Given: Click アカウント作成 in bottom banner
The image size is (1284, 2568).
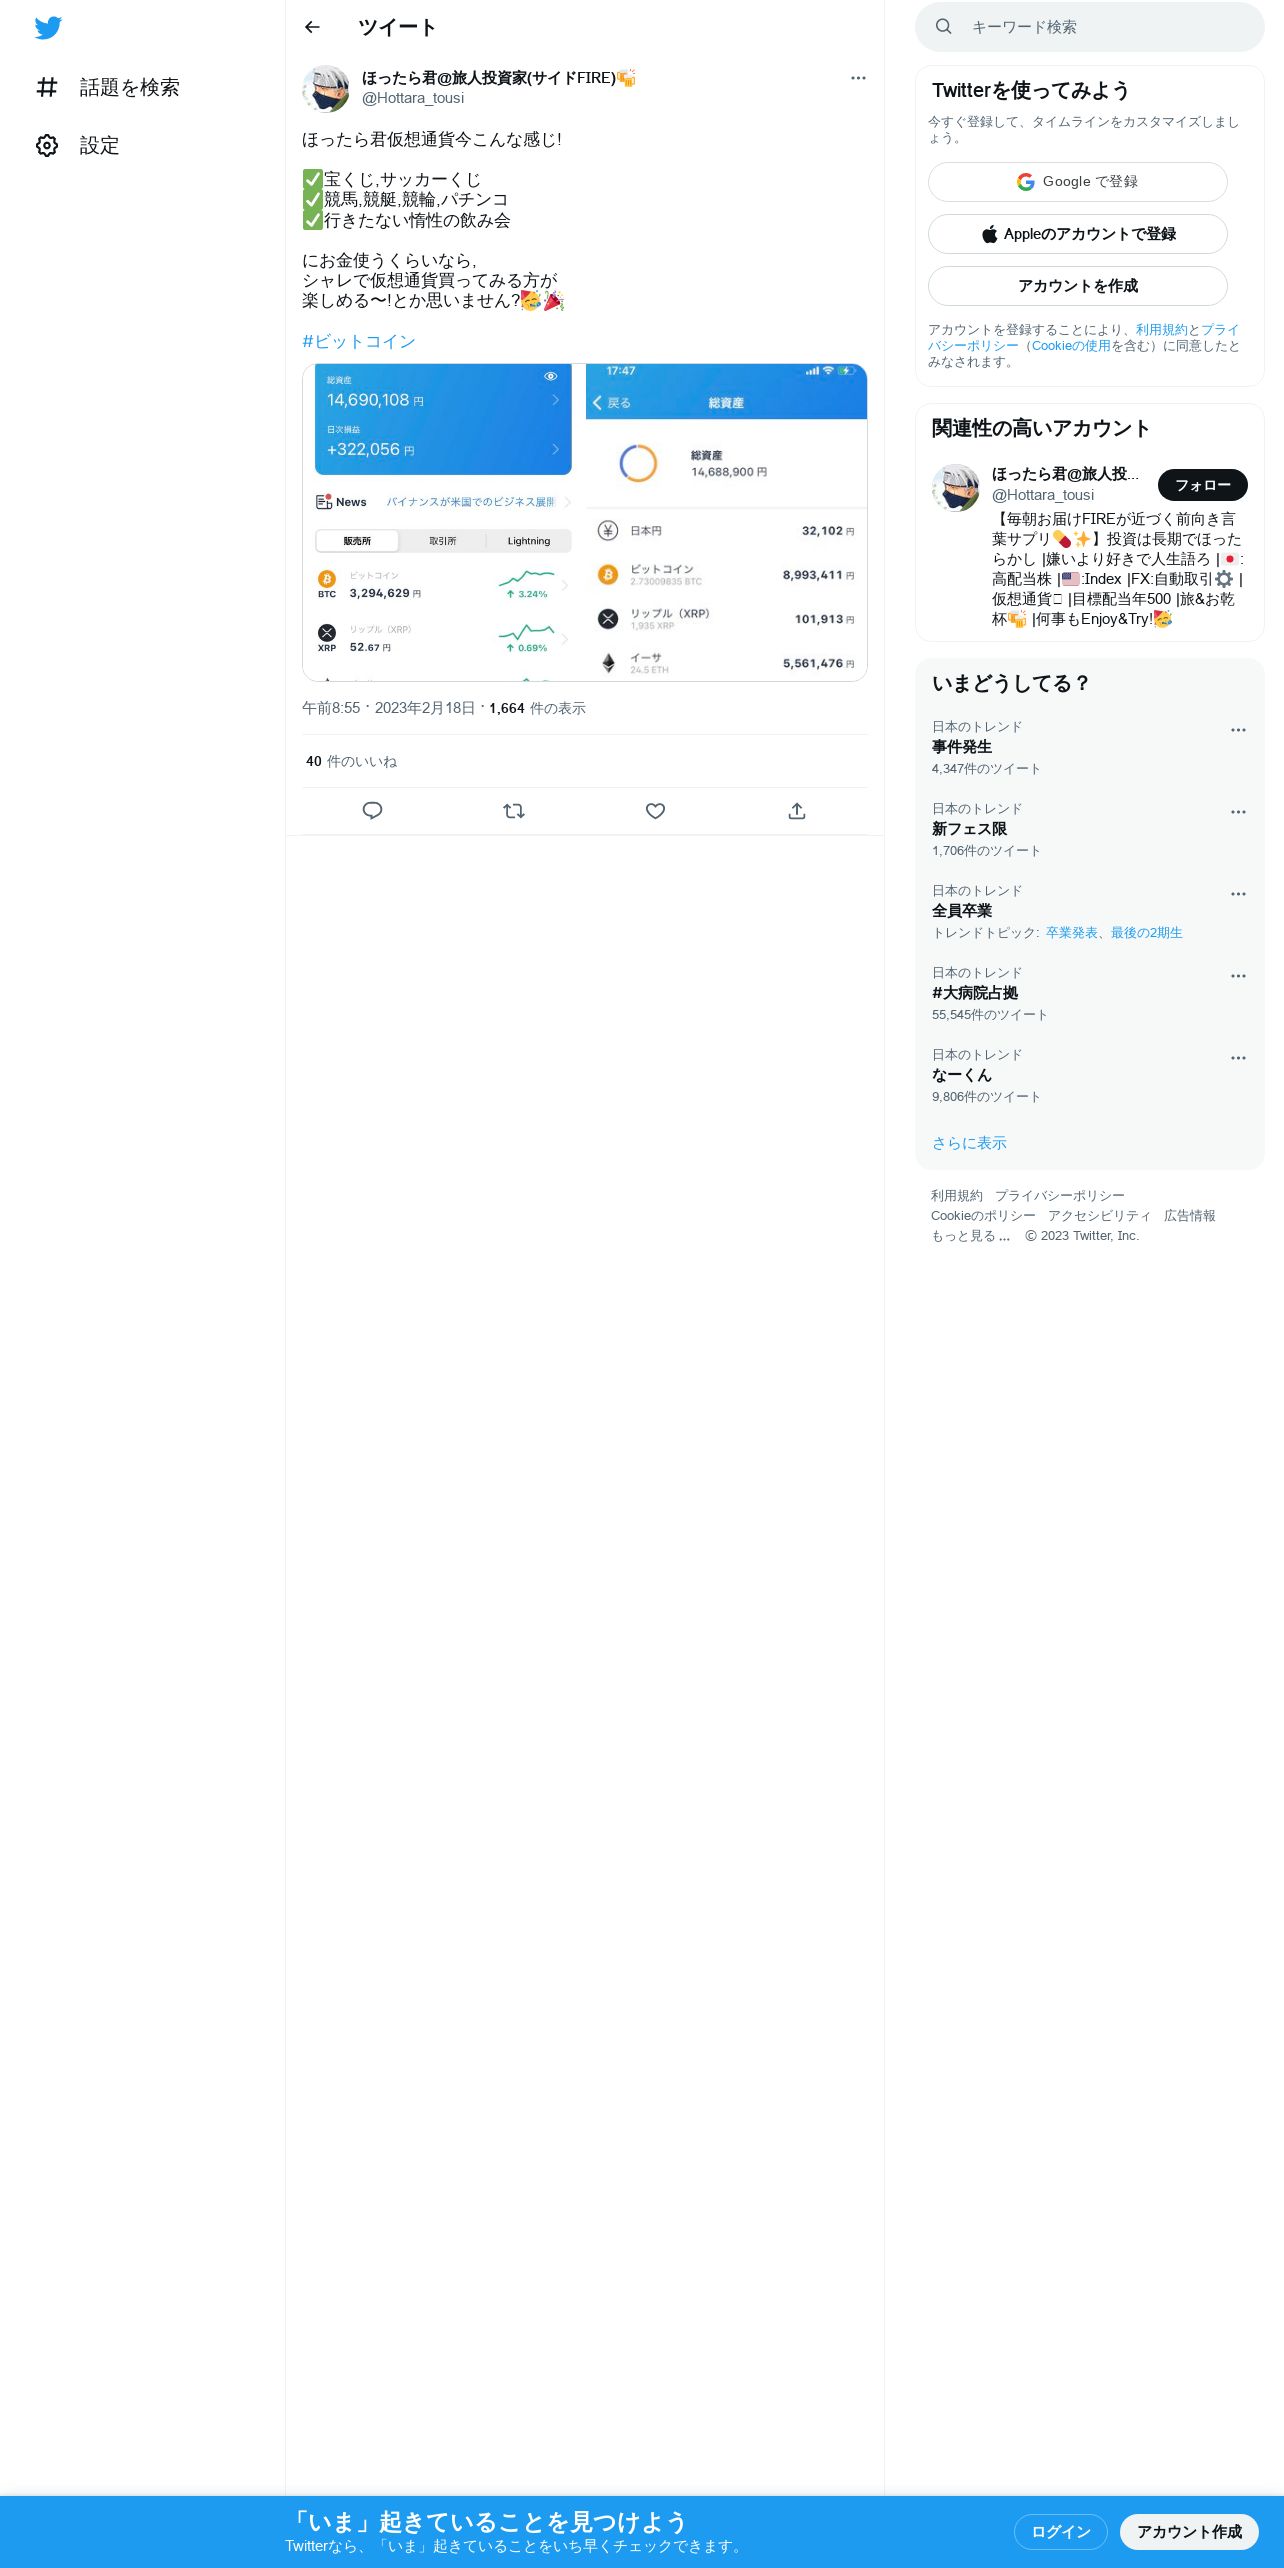Looking at the screenshot, I should point(1189,2532).
